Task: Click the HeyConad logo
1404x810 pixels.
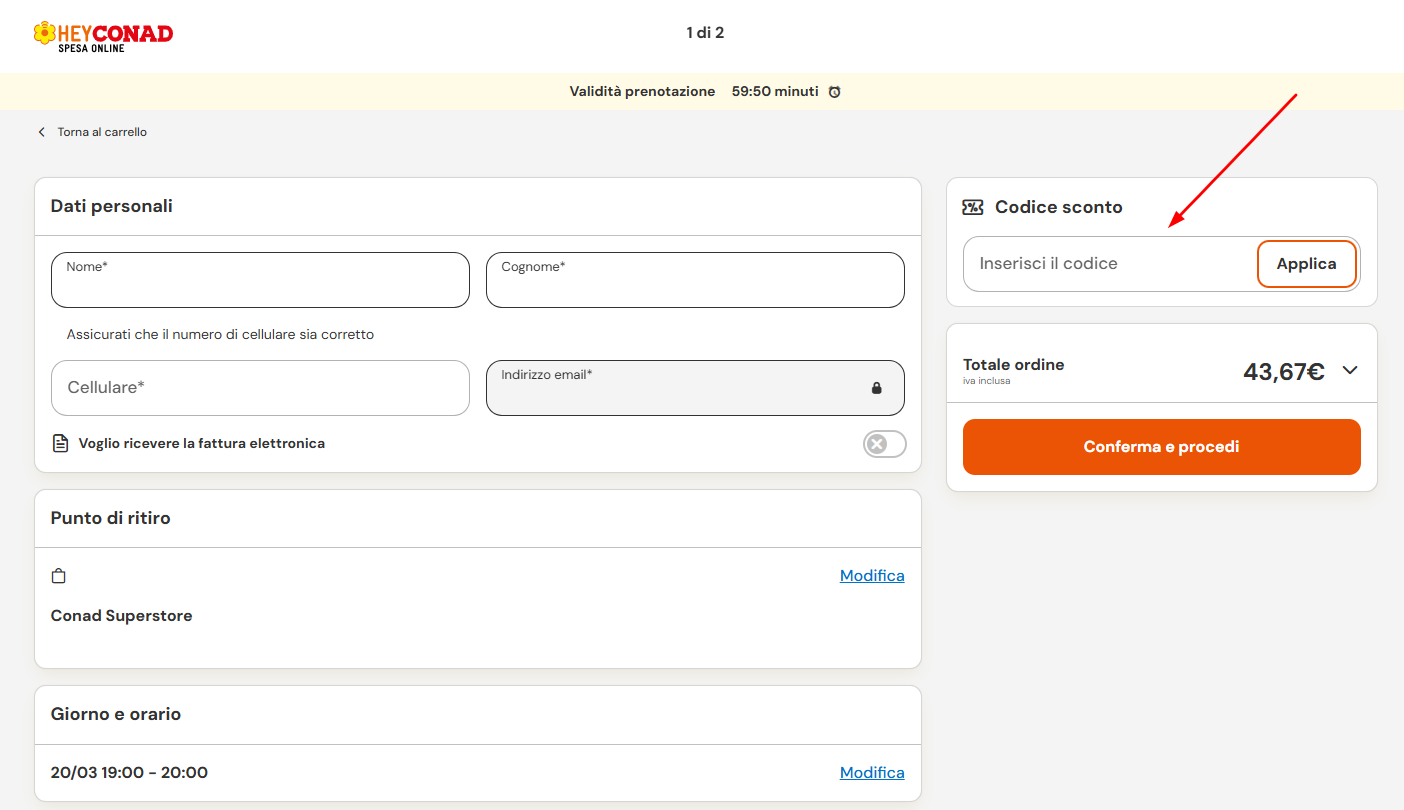Action: (103, 36)
